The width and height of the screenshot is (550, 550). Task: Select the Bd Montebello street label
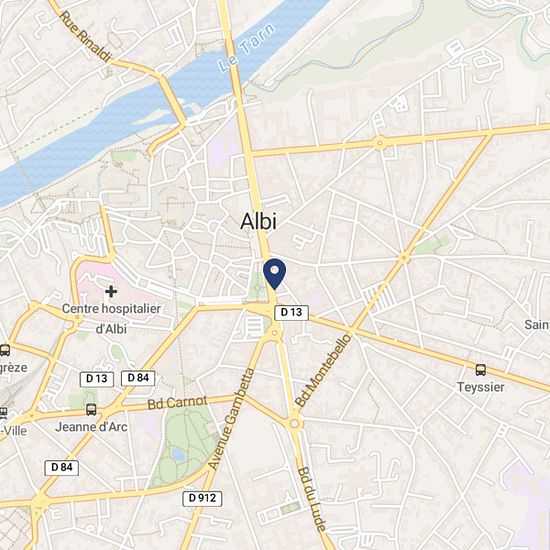pyautogui.click(x=323, y=370)
